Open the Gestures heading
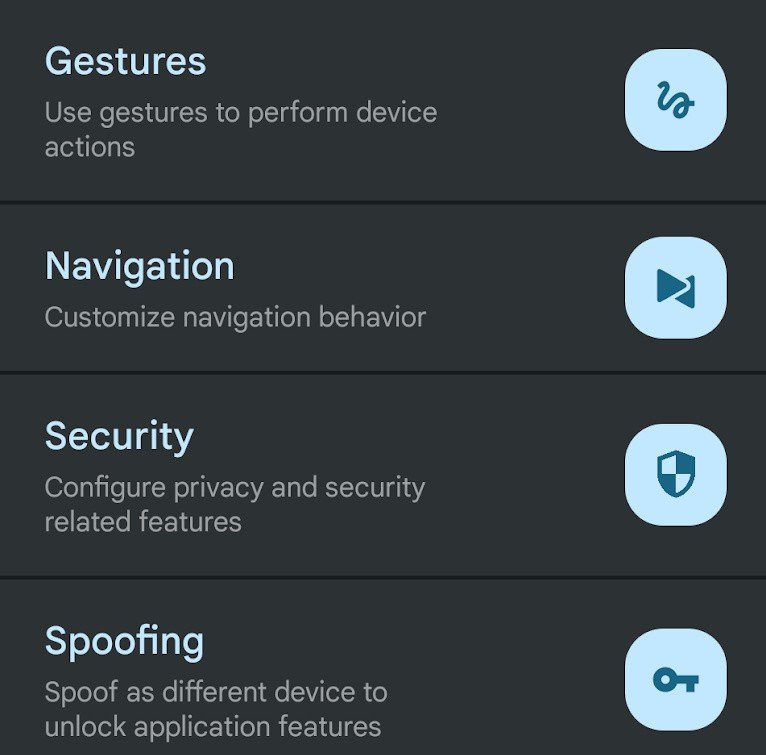 [125, 62]
